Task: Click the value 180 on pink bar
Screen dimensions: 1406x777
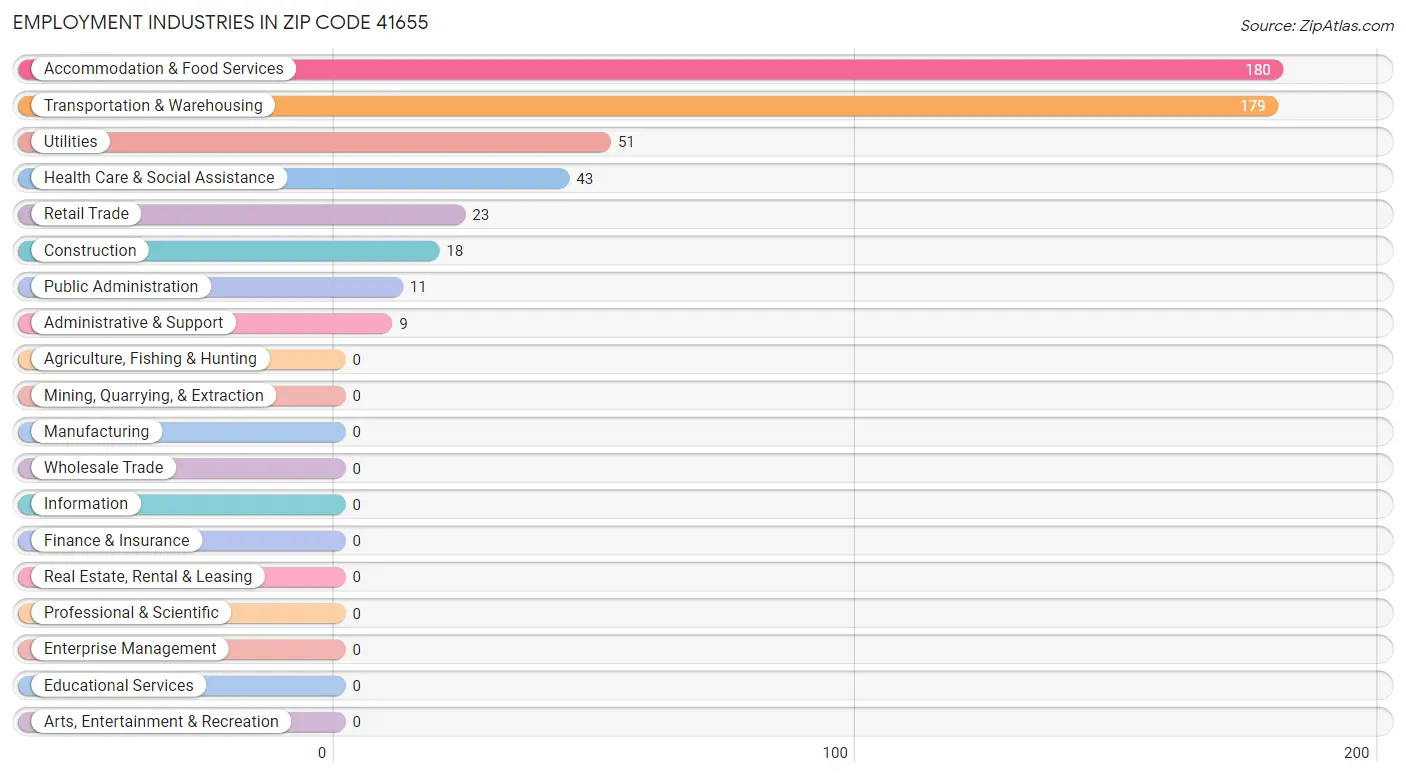Action: pos(1258,70)
